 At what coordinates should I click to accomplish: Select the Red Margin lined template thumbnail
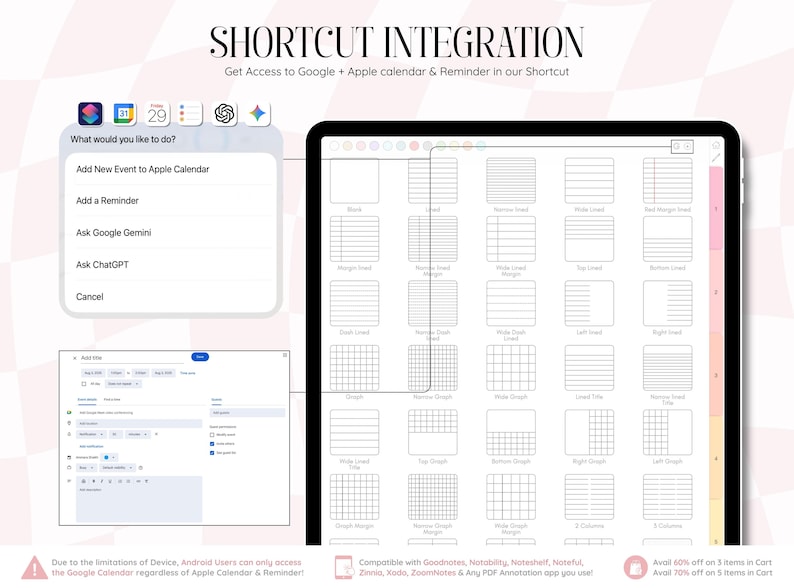667,180
